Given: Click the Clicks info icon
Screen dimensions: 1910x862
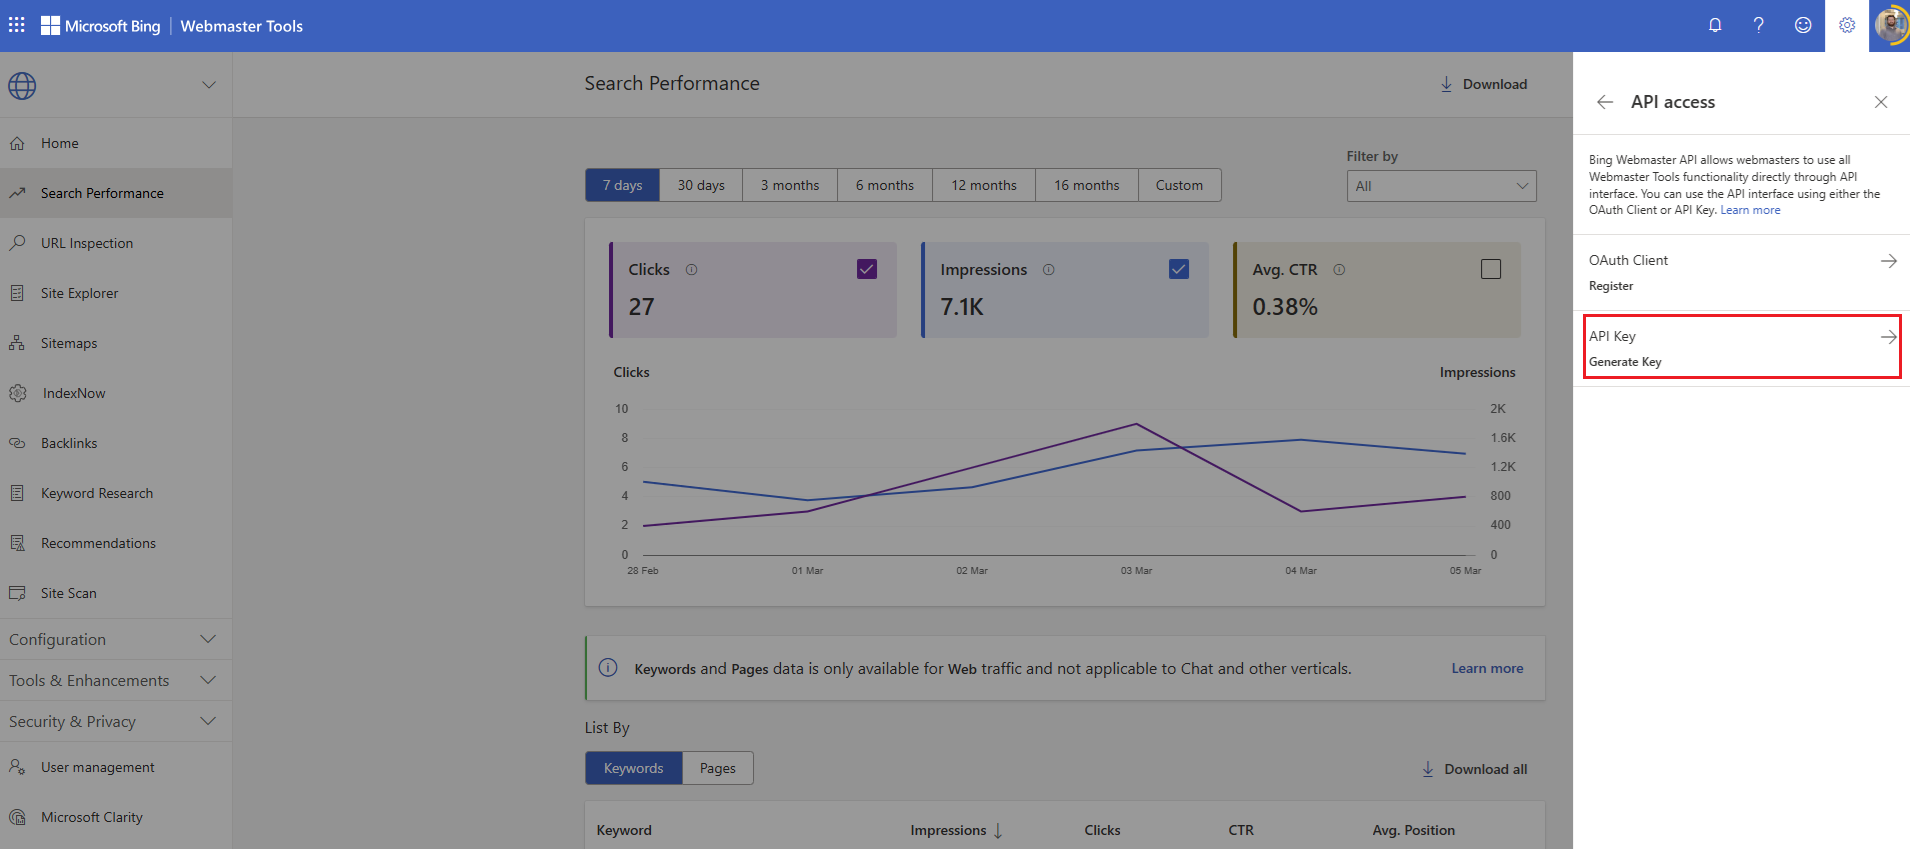Looking at the screenshot, I should coord(691,270).
